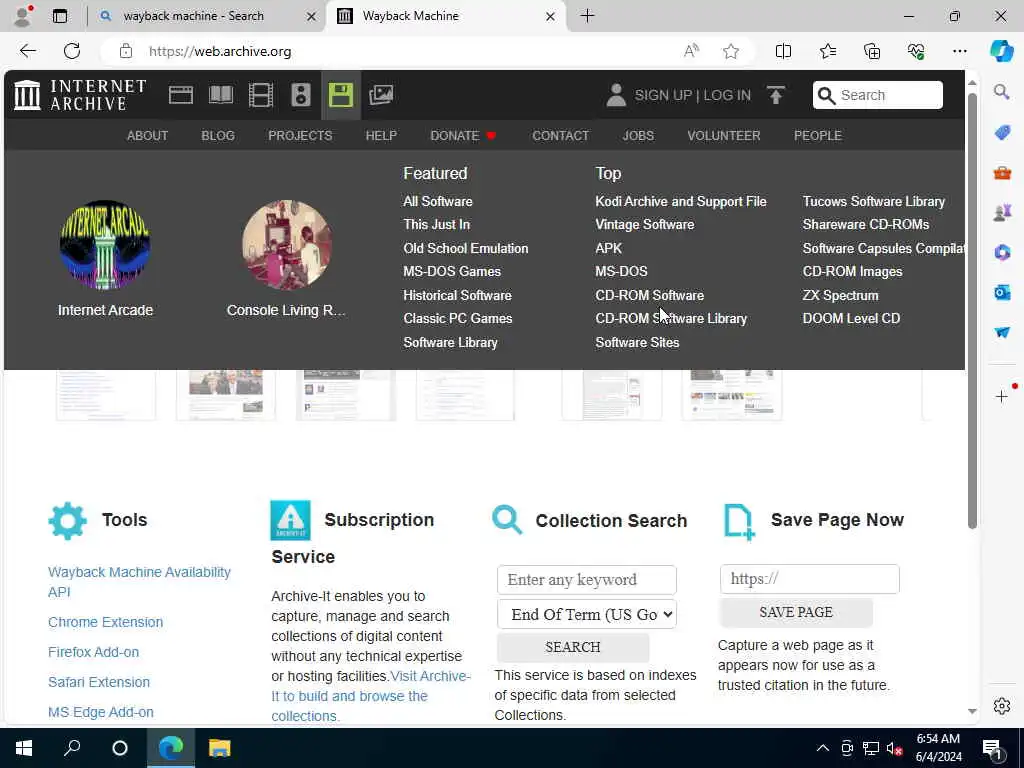The height and width of the screenshot is (768, 1024).
Task: Open Browser essentials heart icon
Action: pyautogui.click(x=916, y=51)
